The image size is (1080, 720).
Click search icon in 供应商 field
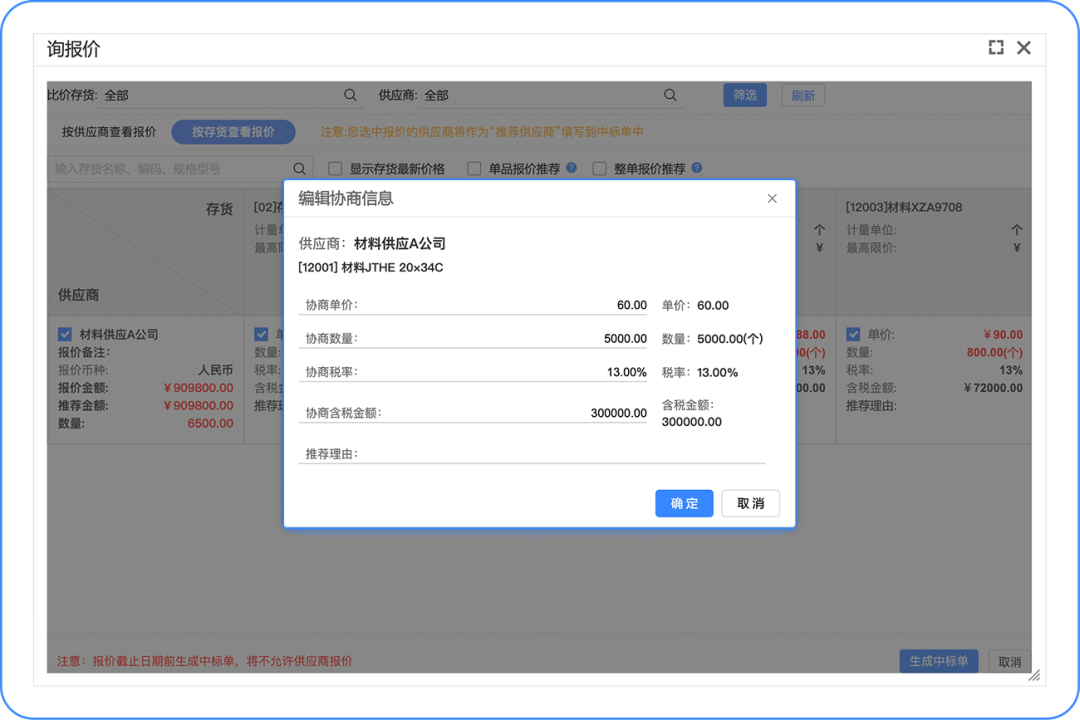click(670, 95)
